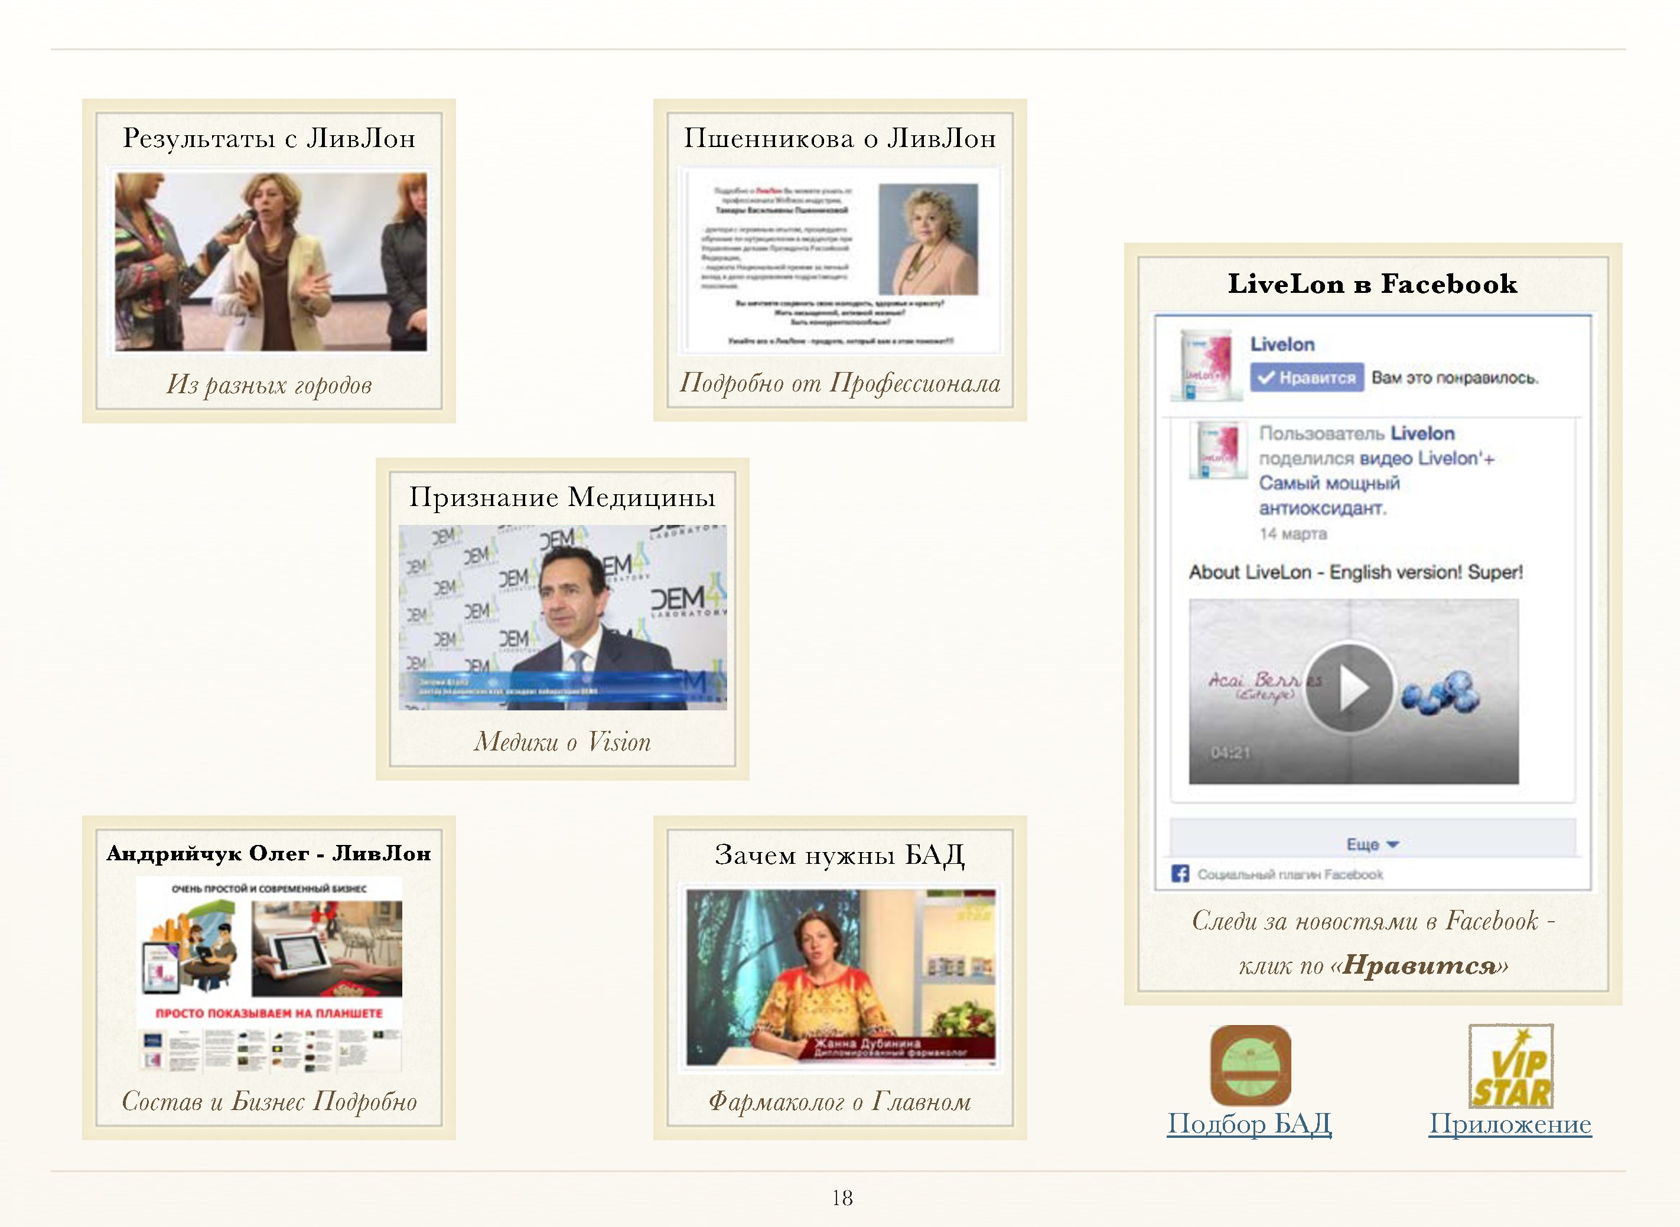Open the Зачем нужны БАД video thumbnail

coord(841,978)
